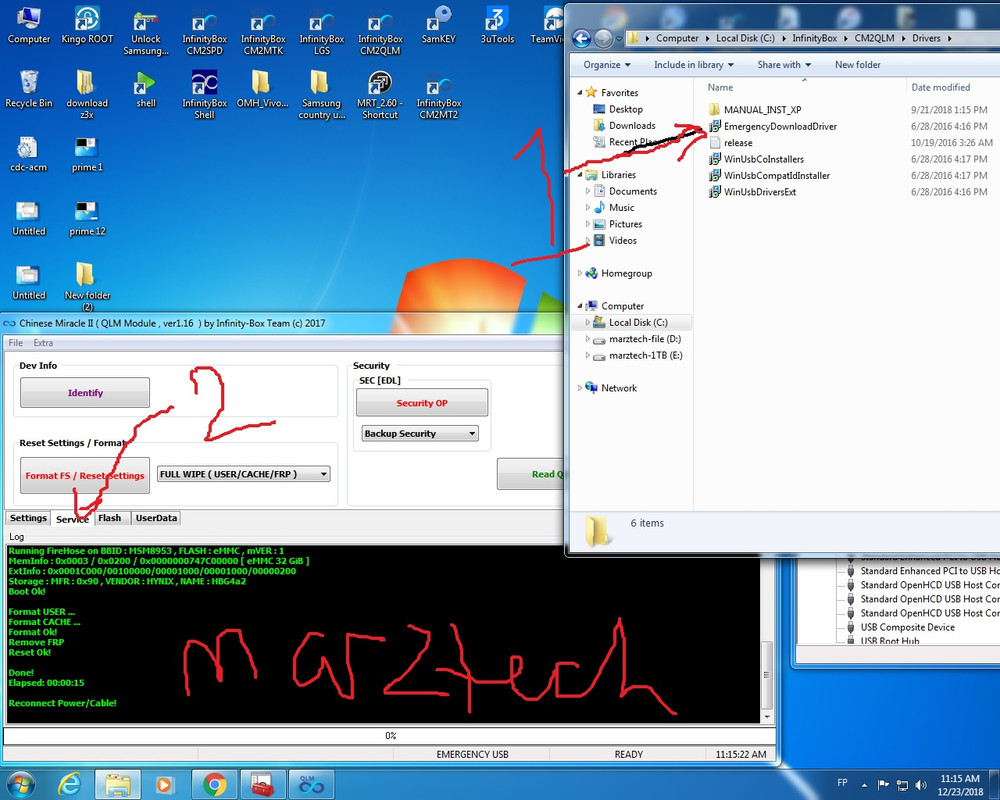Switch to the Service tab

click(x=72, y=519)
